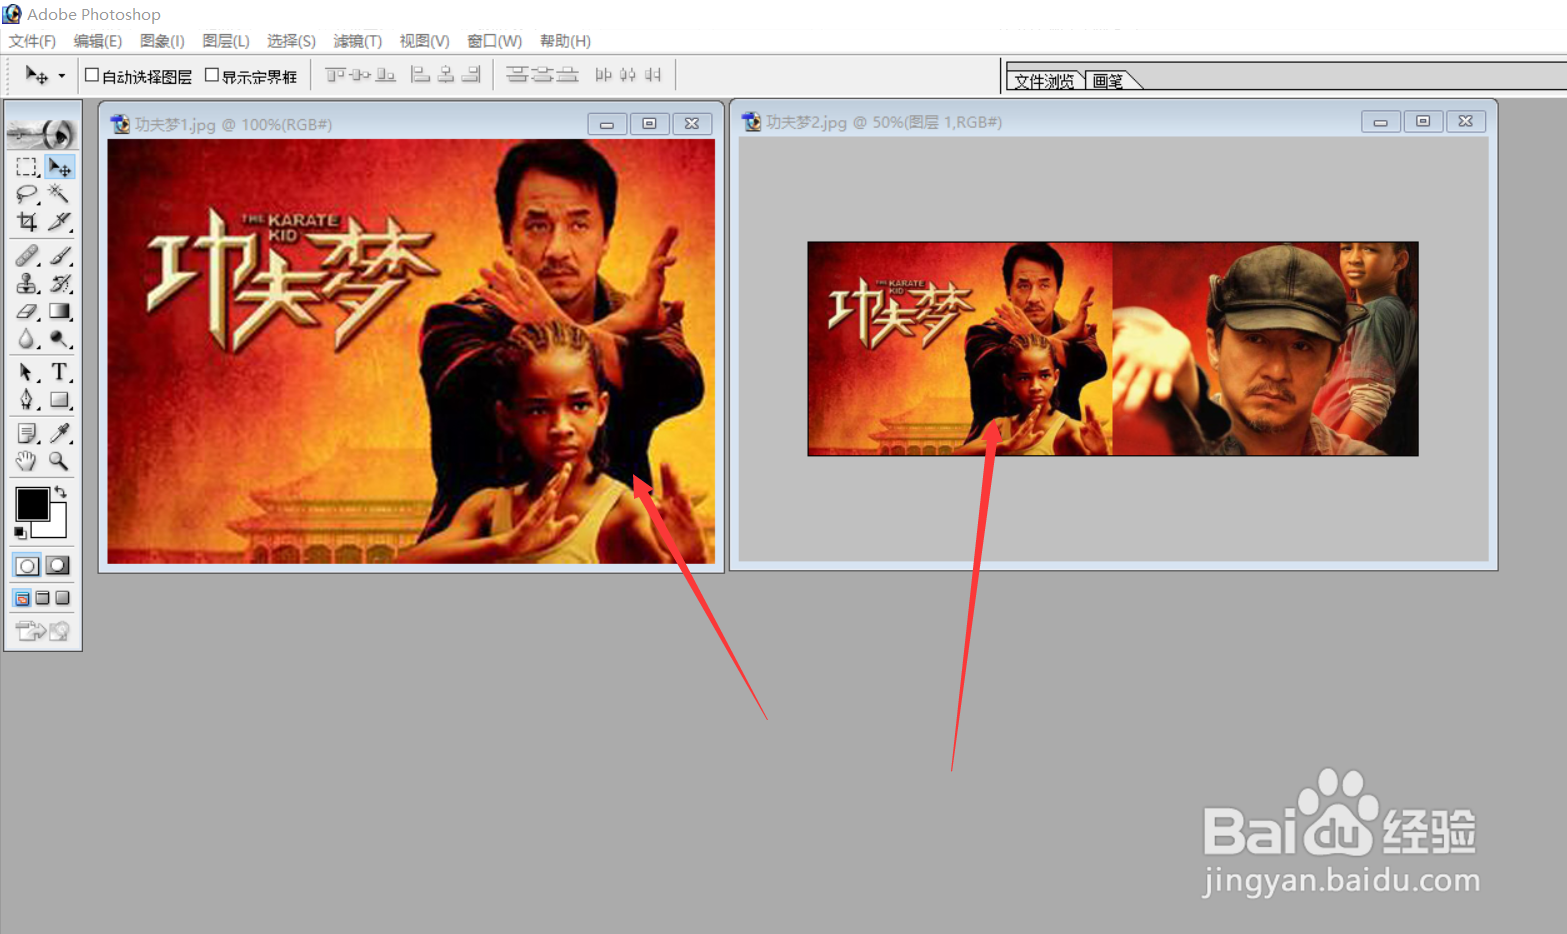This screenshot has width=1567, height=934.
Task: Switch to the 画笔 tab
Action: coord(1108,81)
